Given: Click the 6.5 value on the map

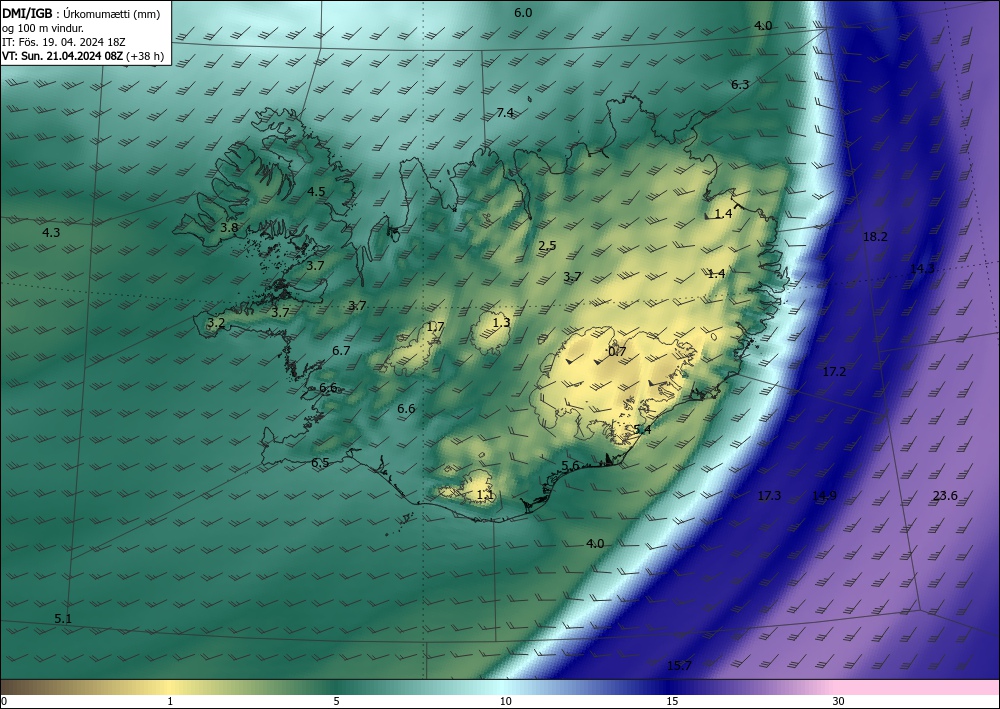Looking at the screenshot, I should click(320, 462).
